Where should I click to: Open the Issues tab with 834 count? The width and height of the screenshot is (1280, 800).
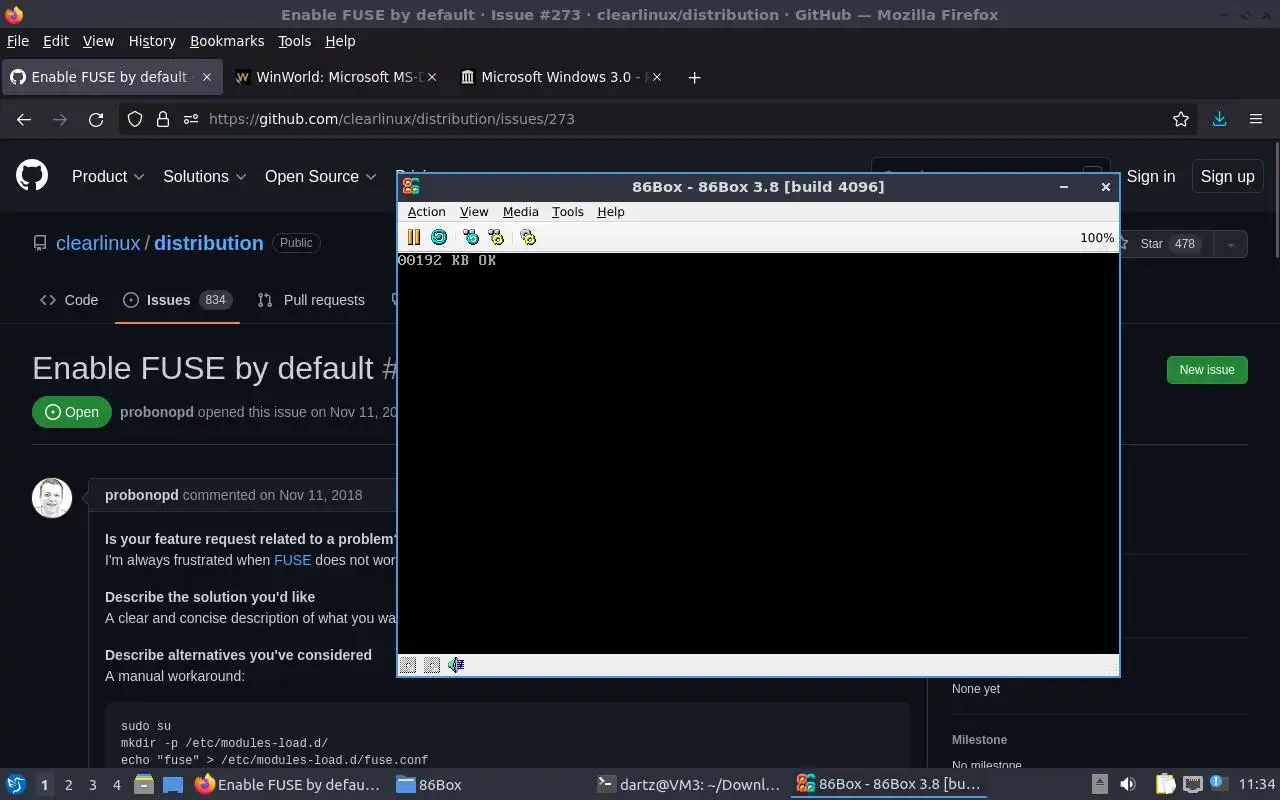[177, 300]
